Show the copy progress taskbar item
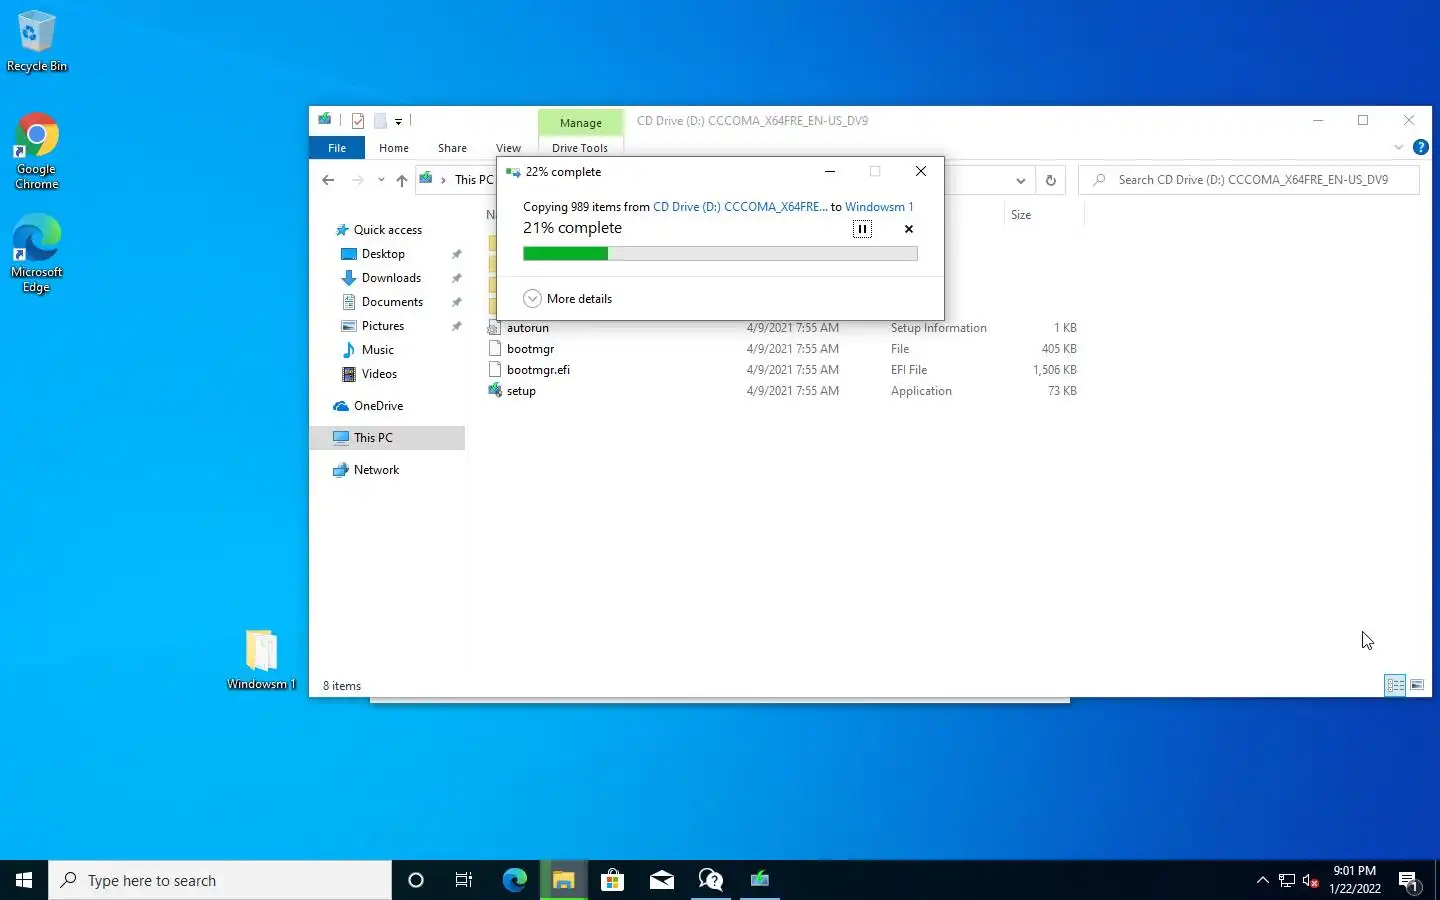This screenshot has width=1440, height=900. tap(760, 880)
